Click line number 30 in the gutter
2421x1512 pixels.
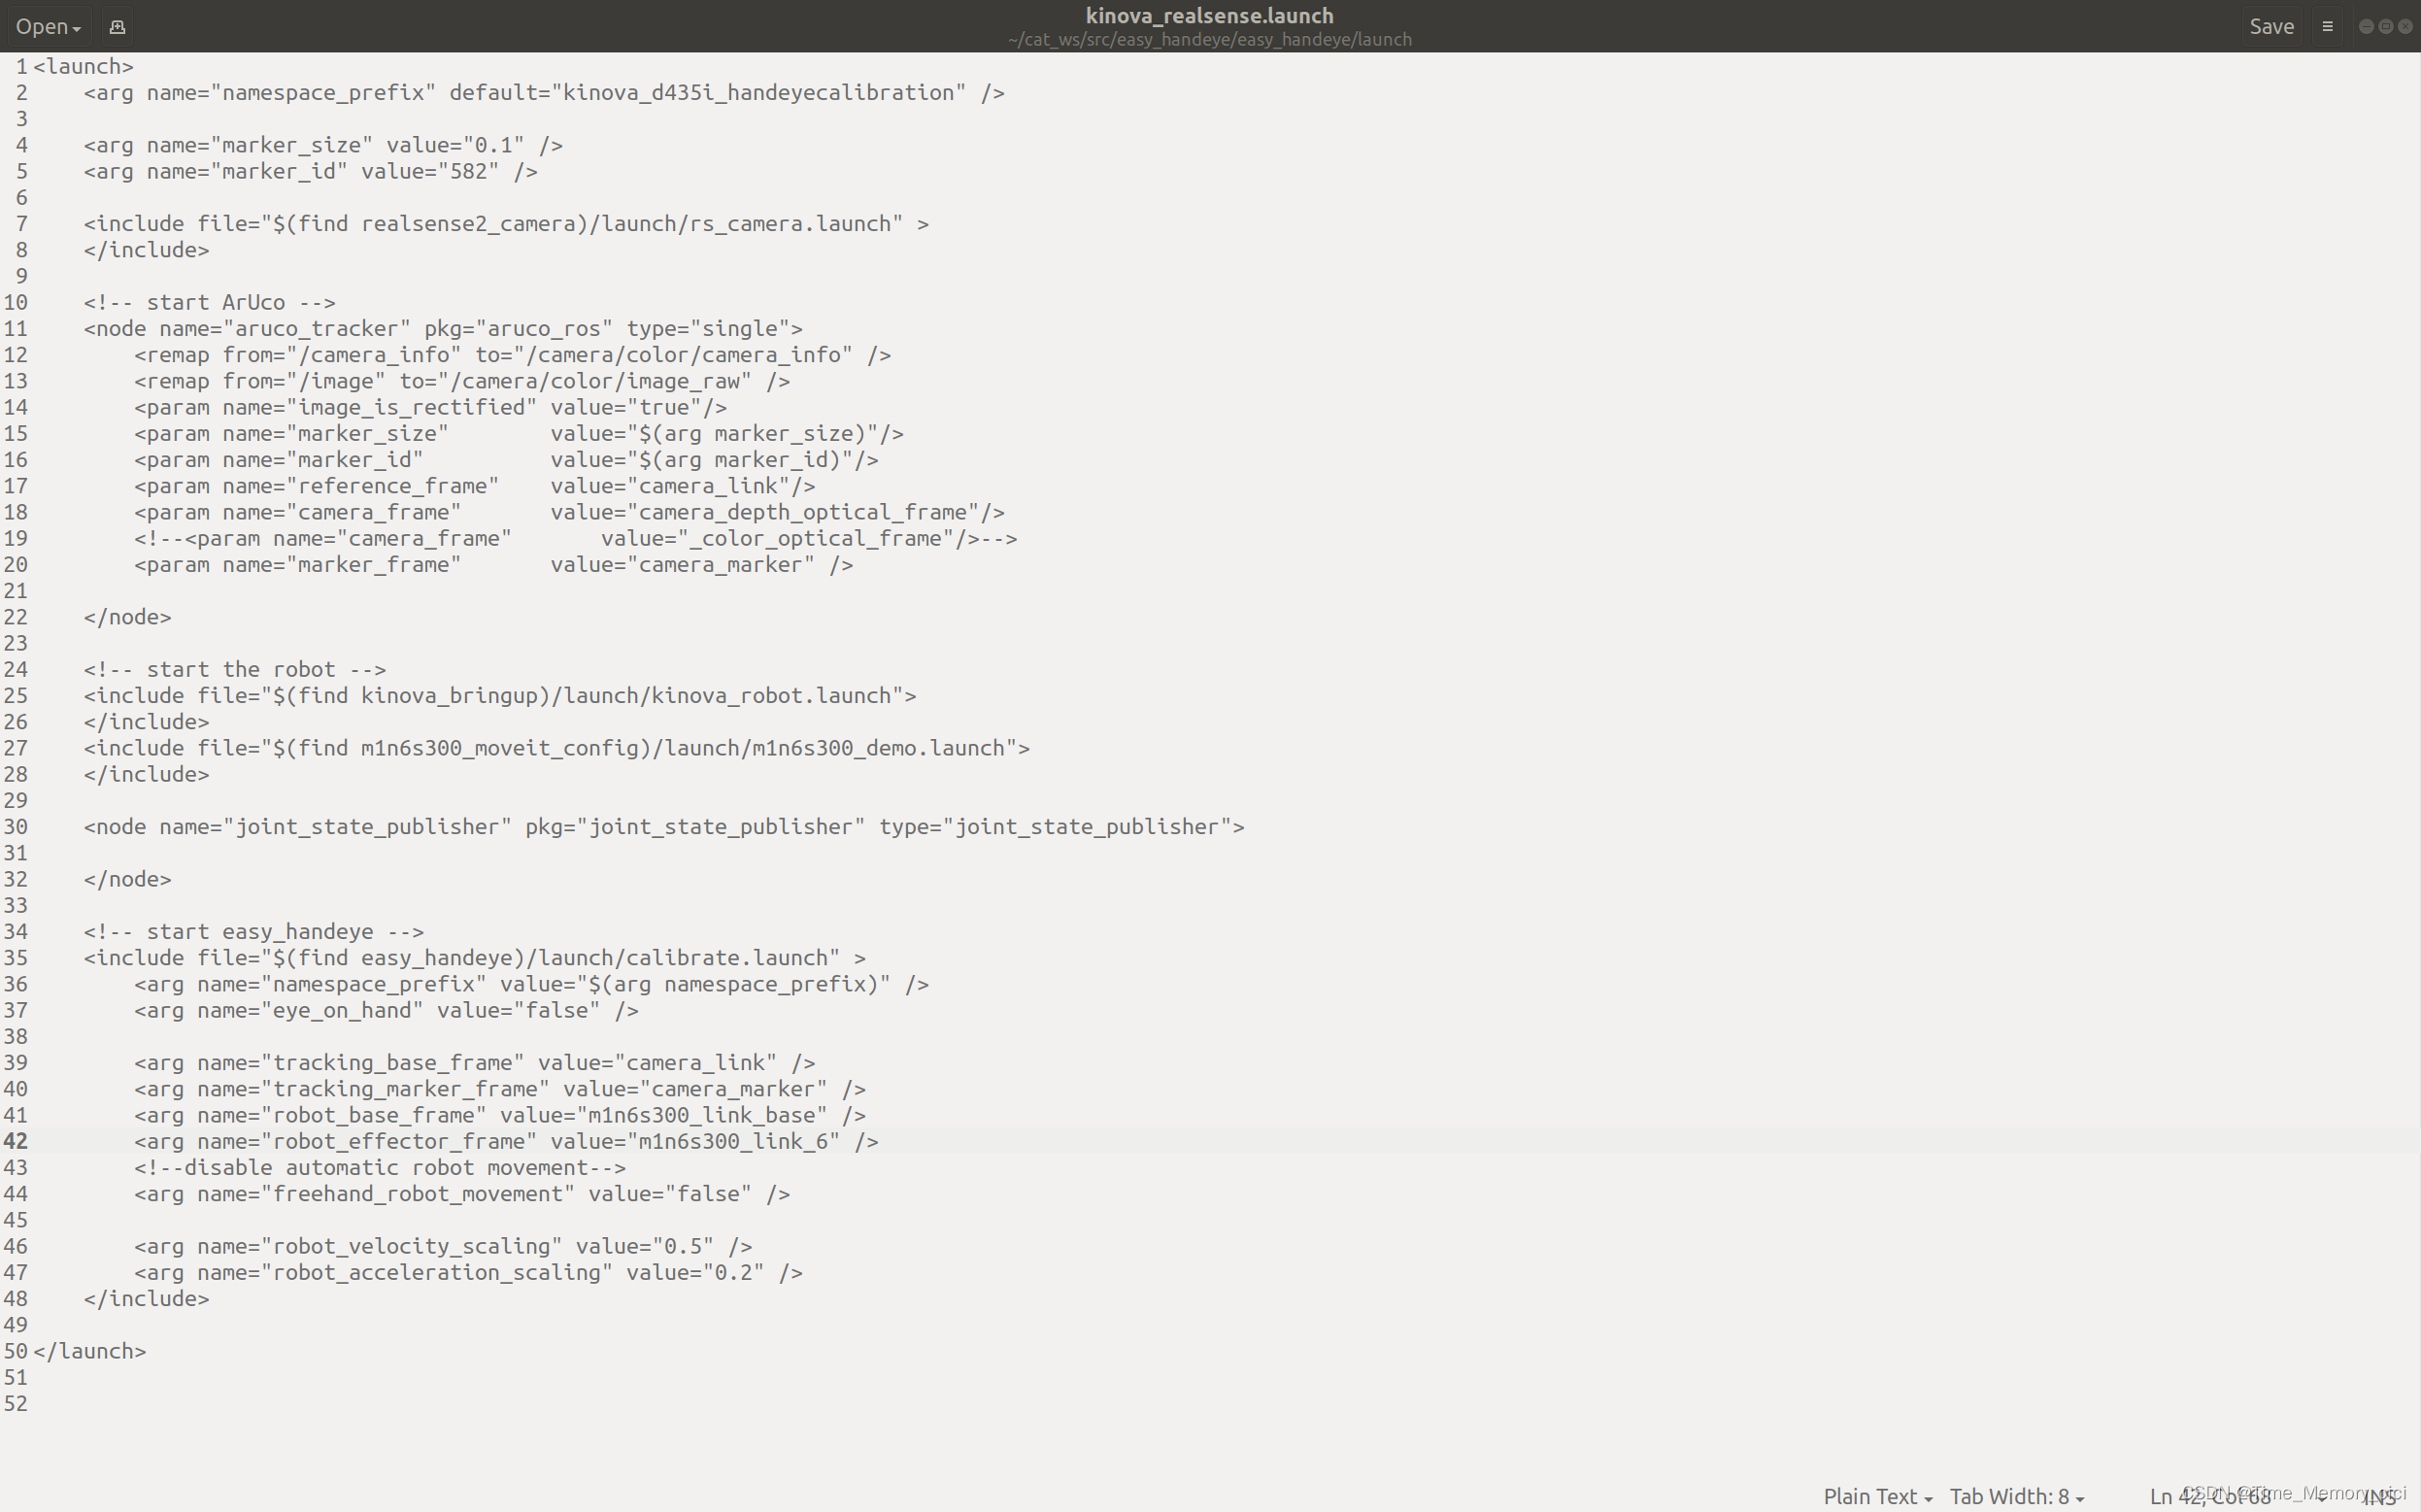(x=15, y=826)
